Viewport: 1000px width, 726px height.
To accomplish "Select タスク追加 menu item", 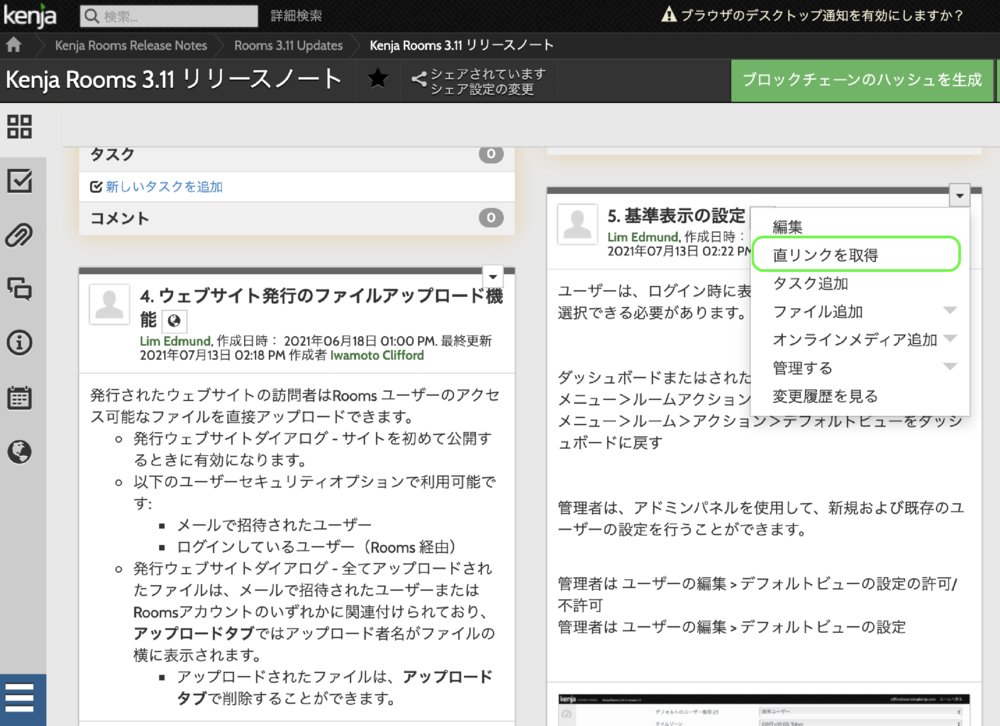I will [x=810, y=283].
